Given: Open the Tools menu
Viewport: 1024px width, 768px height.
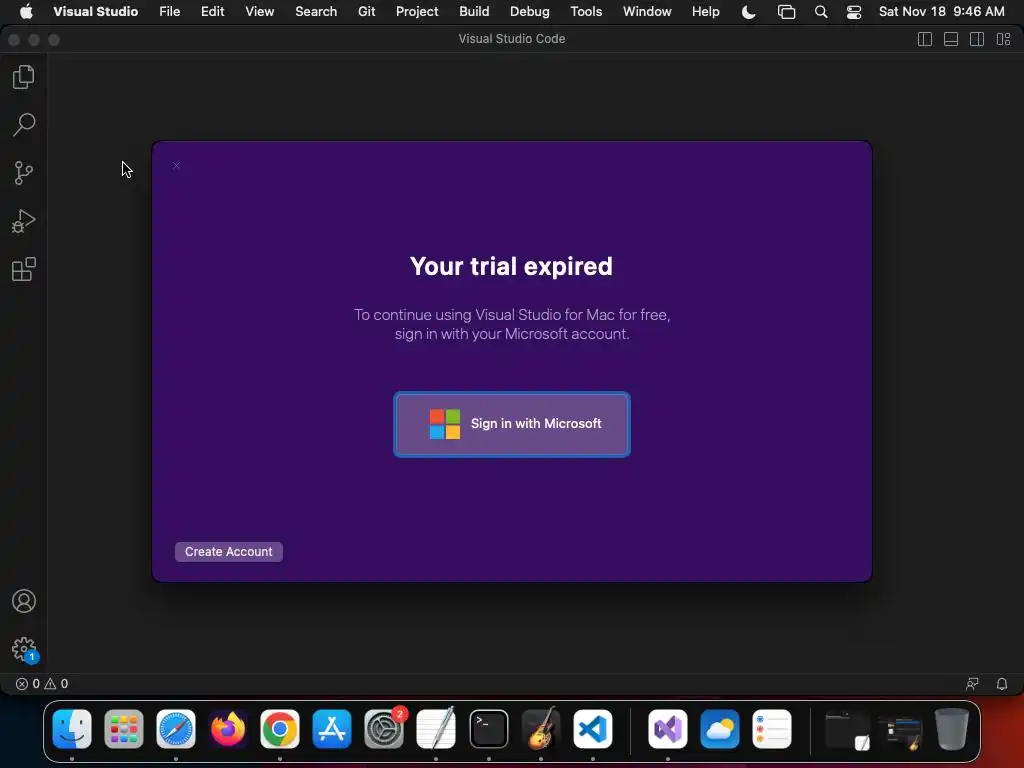Looking at the screenshot, I should (x=586, y=11).
